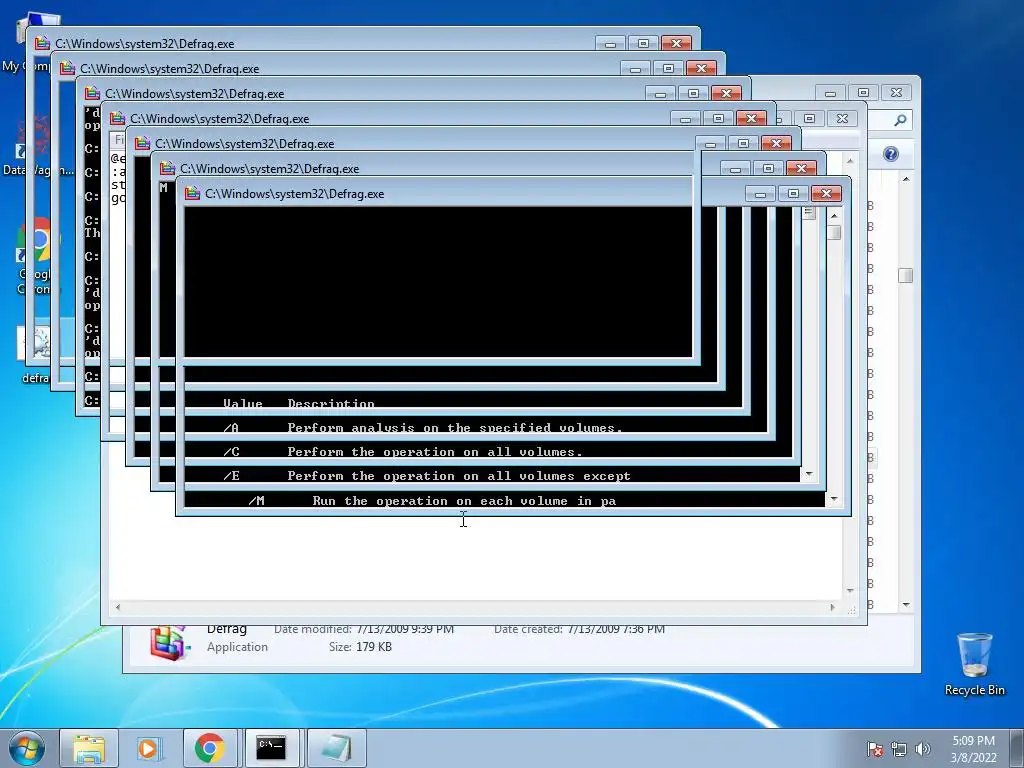This screenshot has width=1024, height=768.
Task: Open Windows Explorer from the taskbar
Action: point(89,748)
